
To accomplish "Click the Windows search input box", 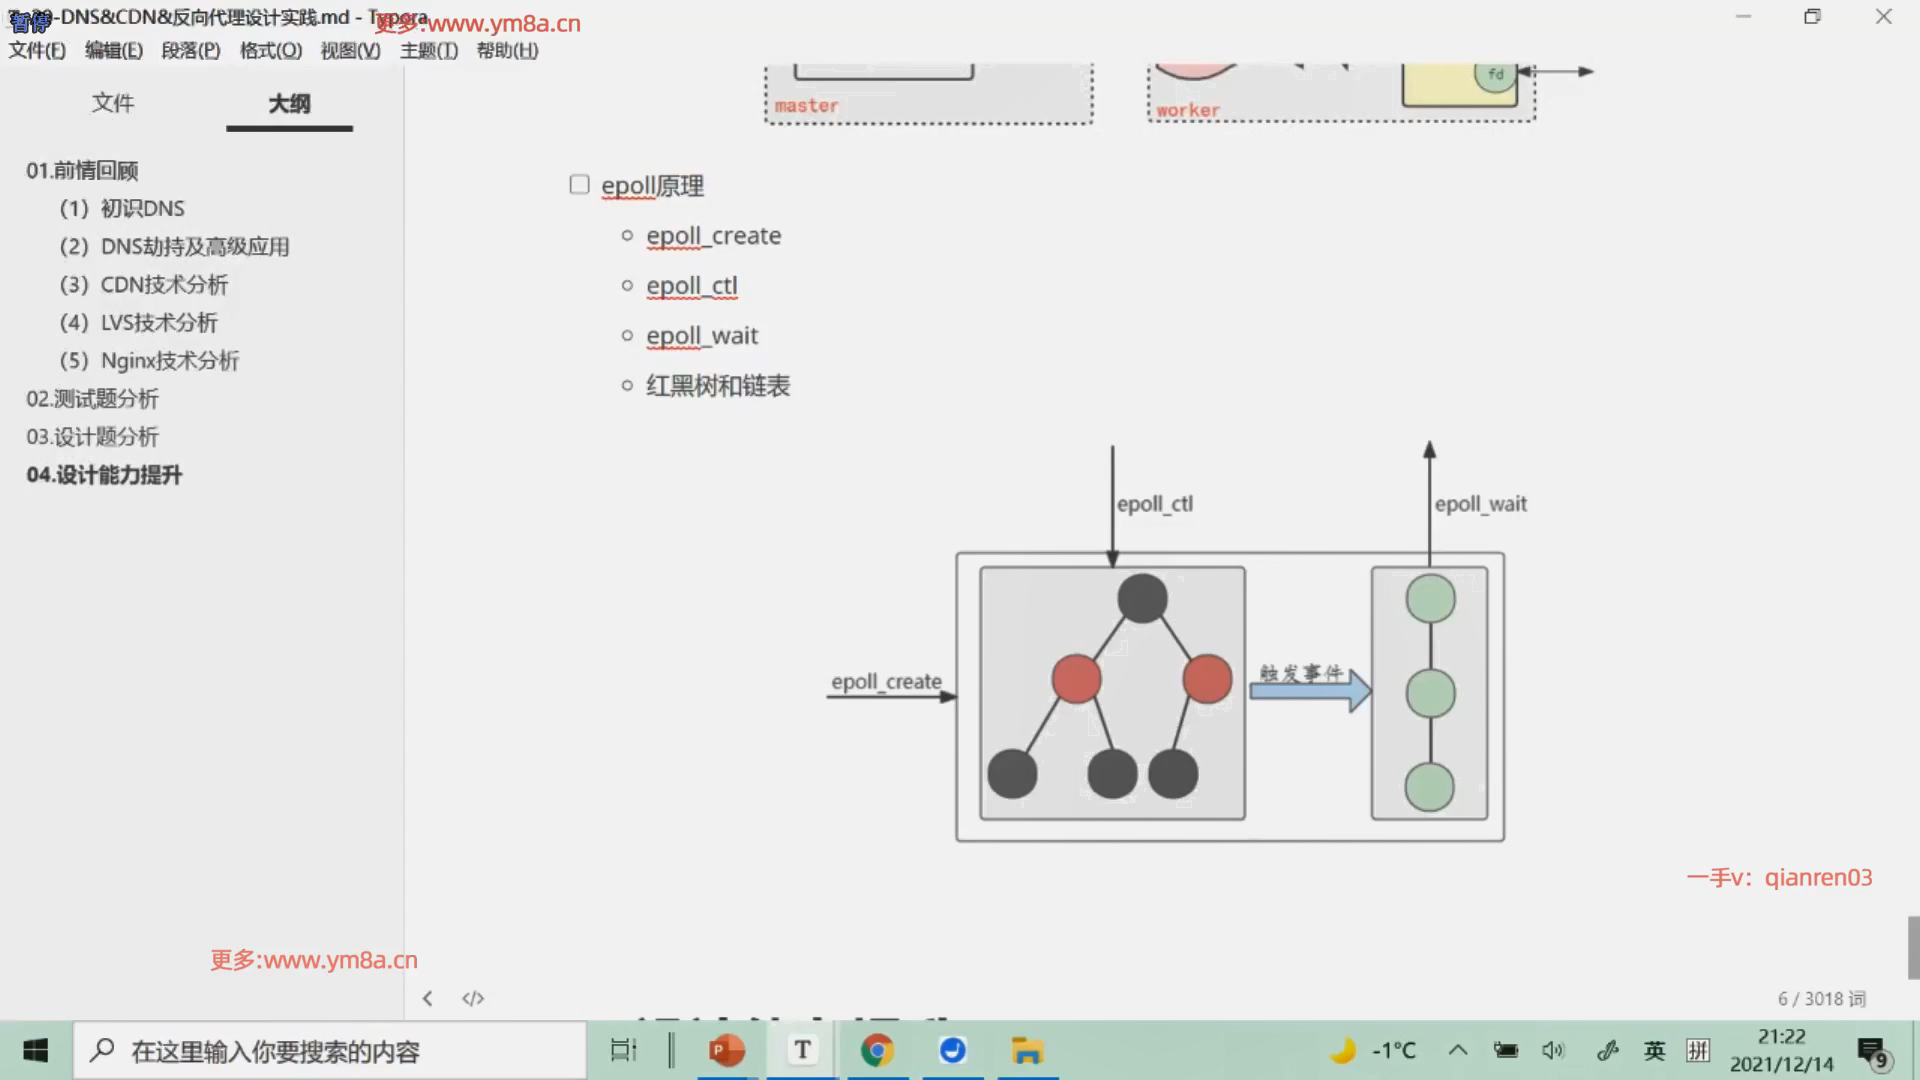I will (x=330, y=1051).
